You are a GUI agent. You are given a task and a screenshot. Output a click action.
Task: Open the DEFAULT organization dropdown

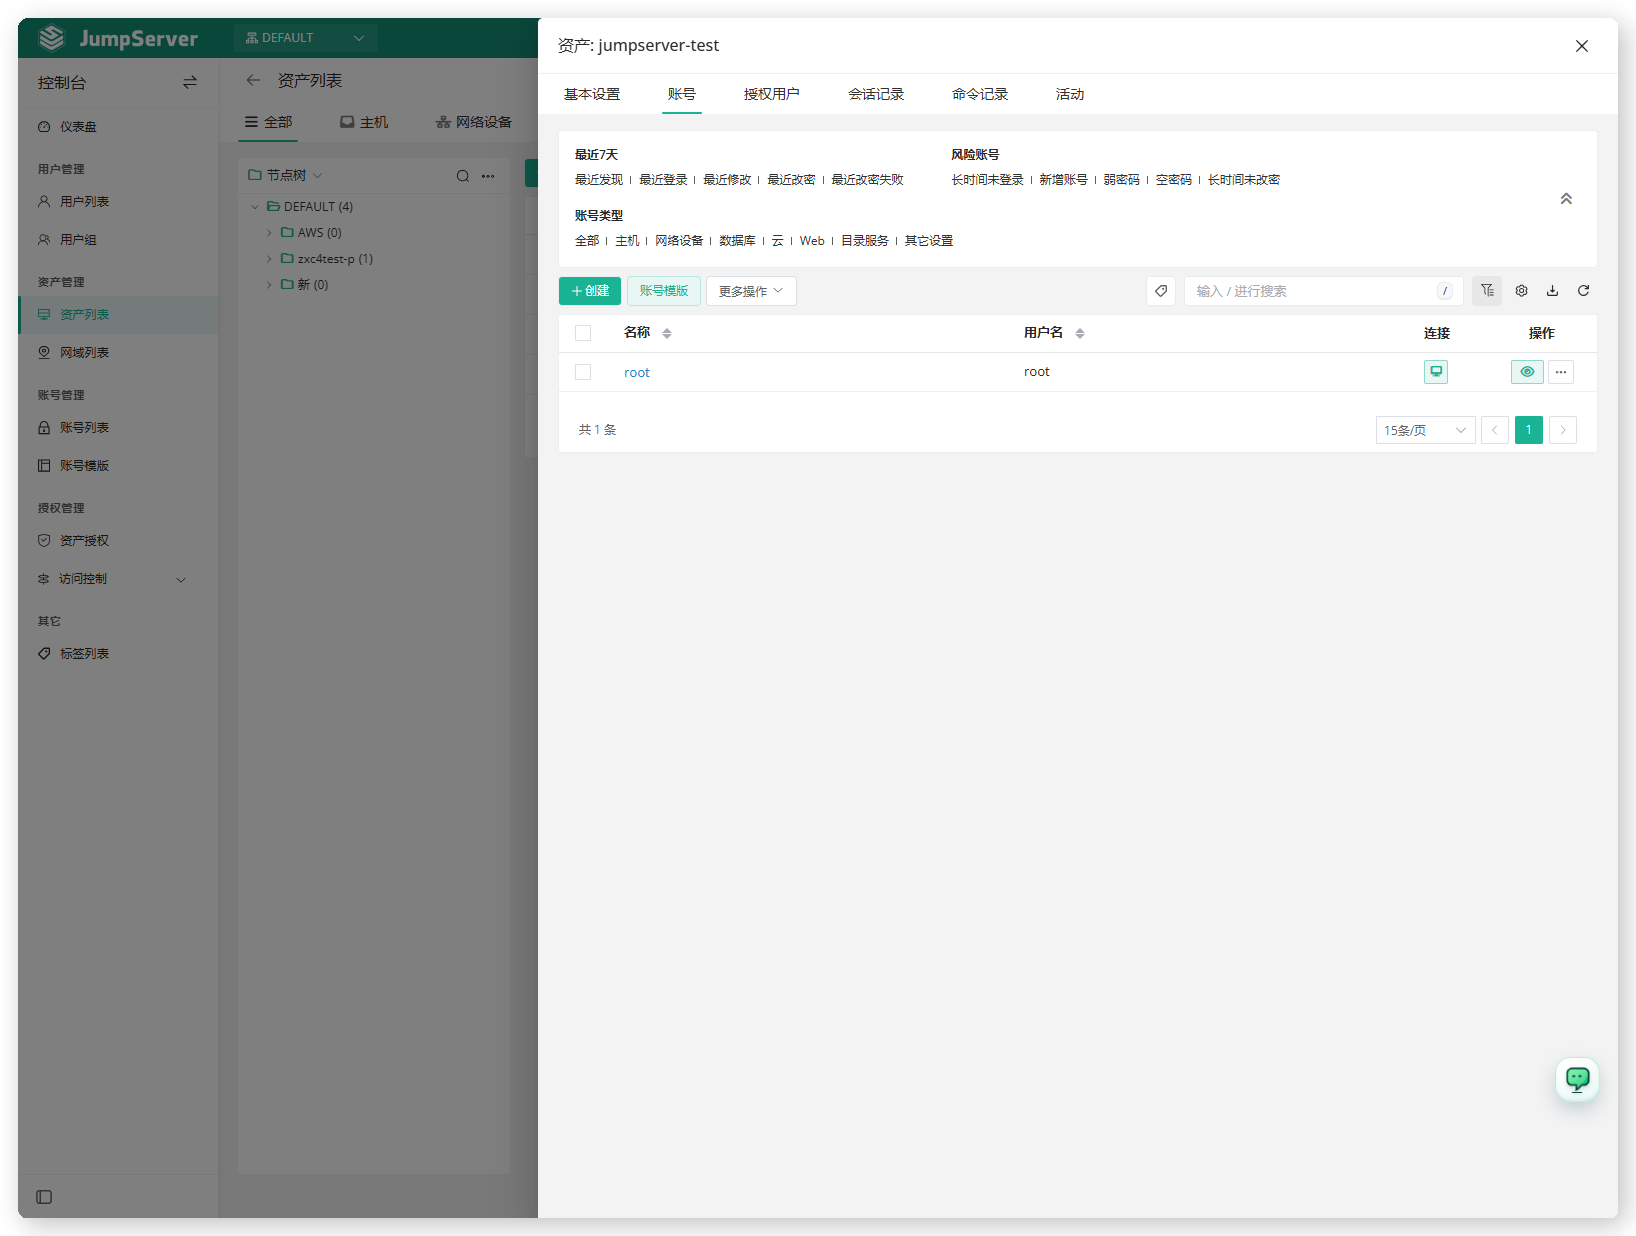(x=305, y=38)
